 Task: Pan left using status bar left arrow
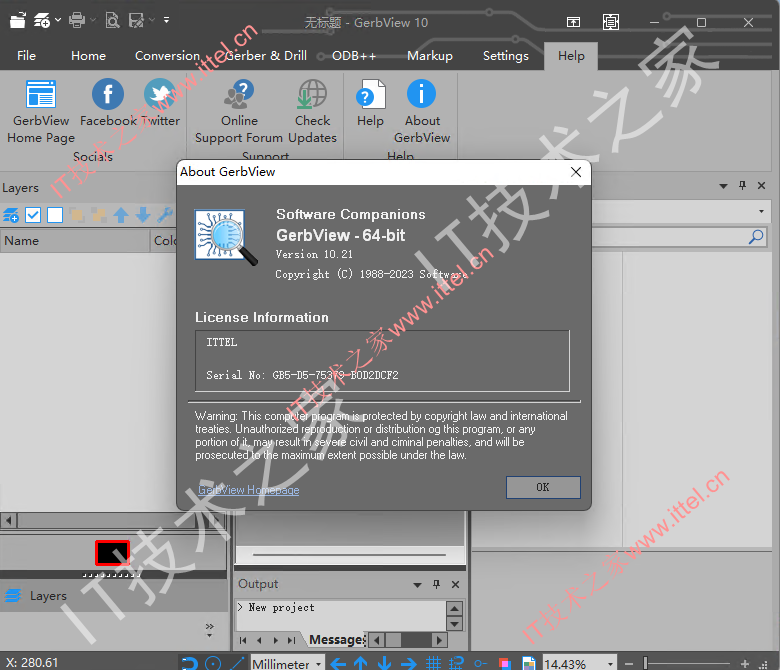point(338,663)
